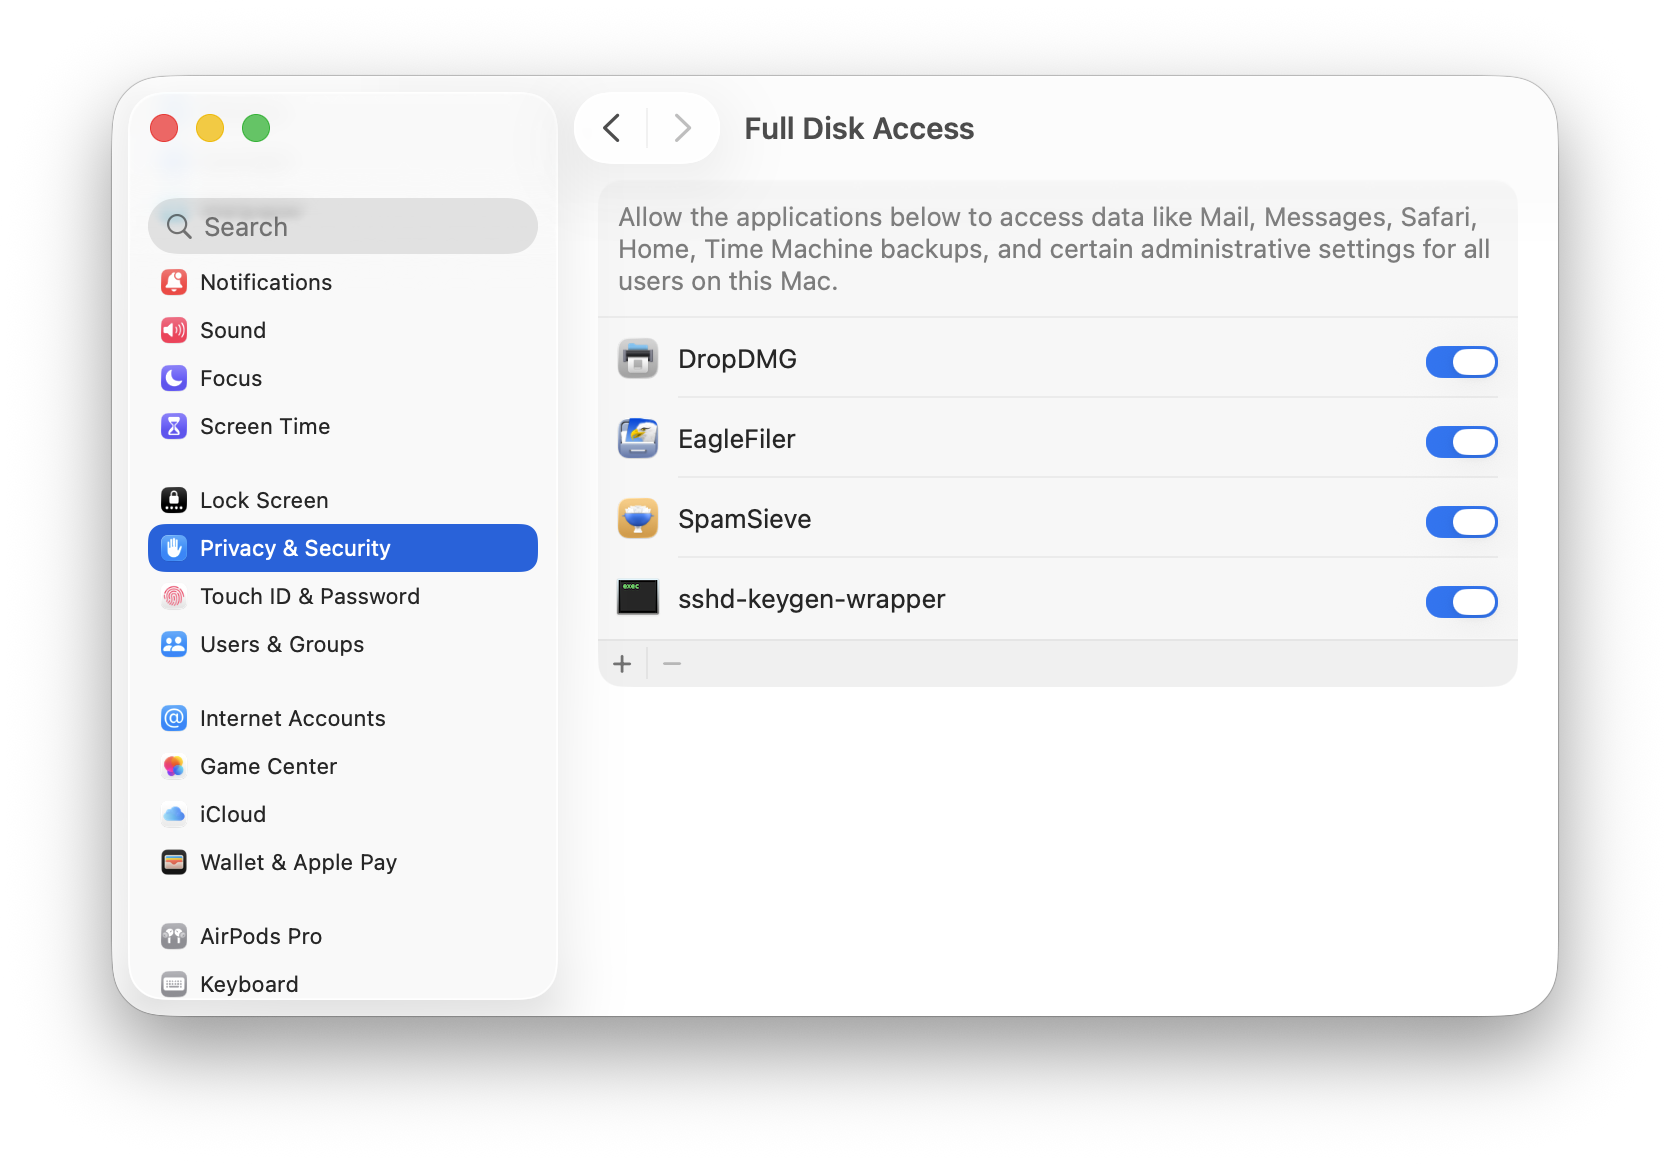Open iCloud settings via the cloud icon
Image resolution: width=1670 pixels, height=1164 pixels.
174,814
